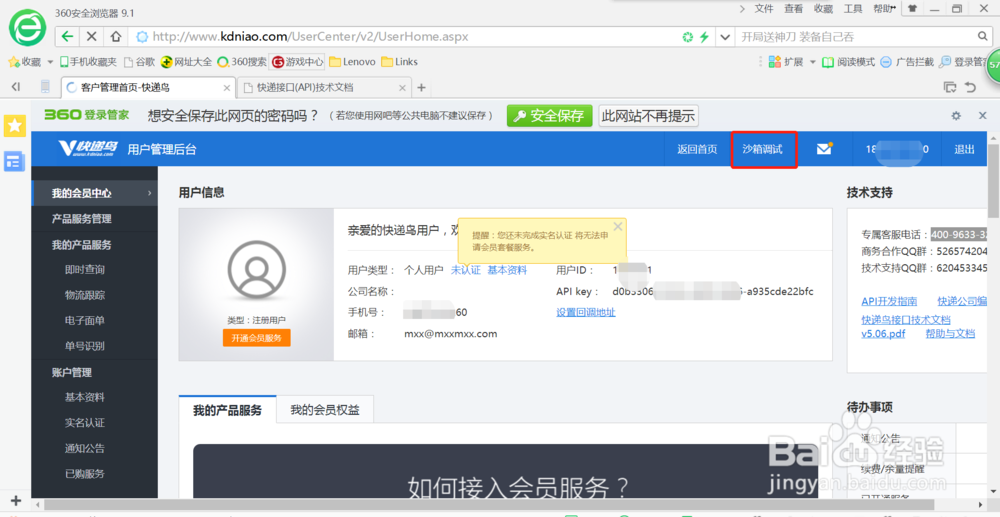Viewport: 1000px width, 517px height.
Task: Close the 快递接口(API)技术文档 tab
Action: 402,87
